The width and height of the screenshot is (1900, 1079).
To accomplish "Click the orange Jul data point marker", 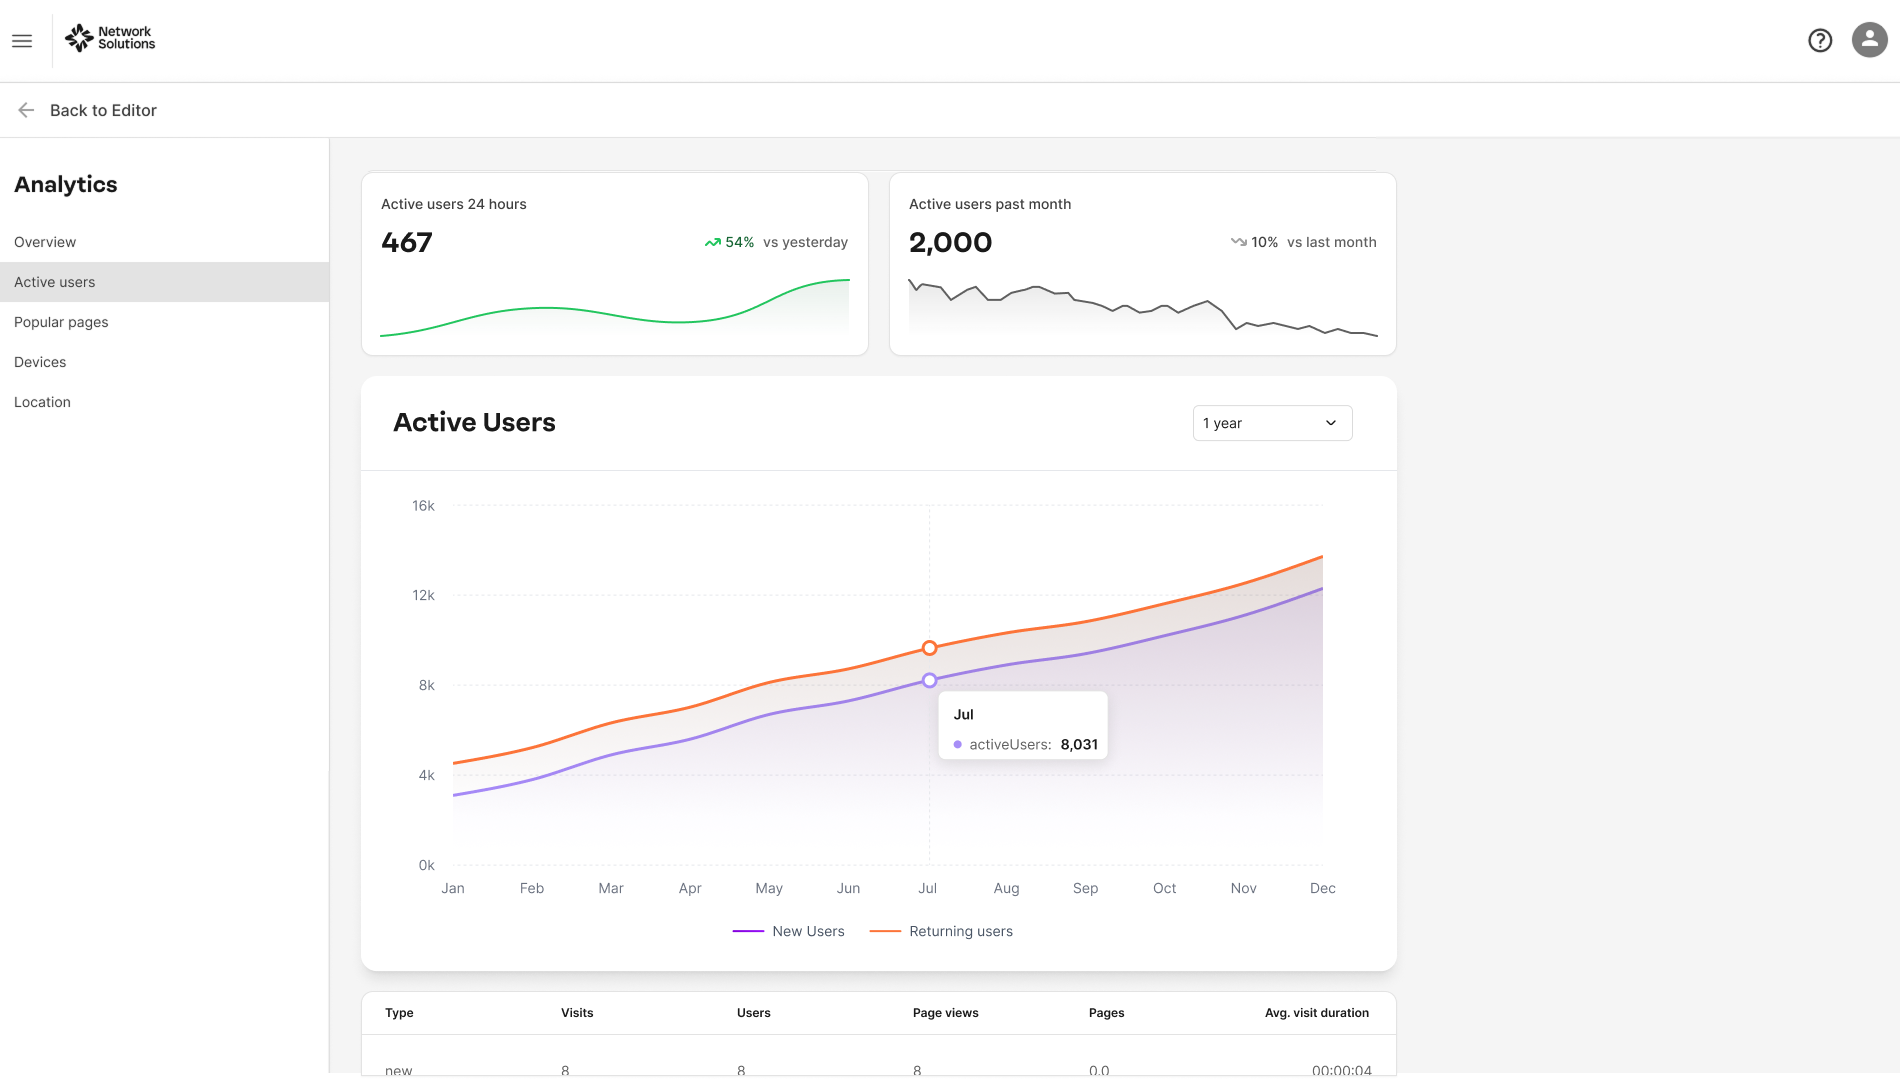I will click(x=929, y=648).
